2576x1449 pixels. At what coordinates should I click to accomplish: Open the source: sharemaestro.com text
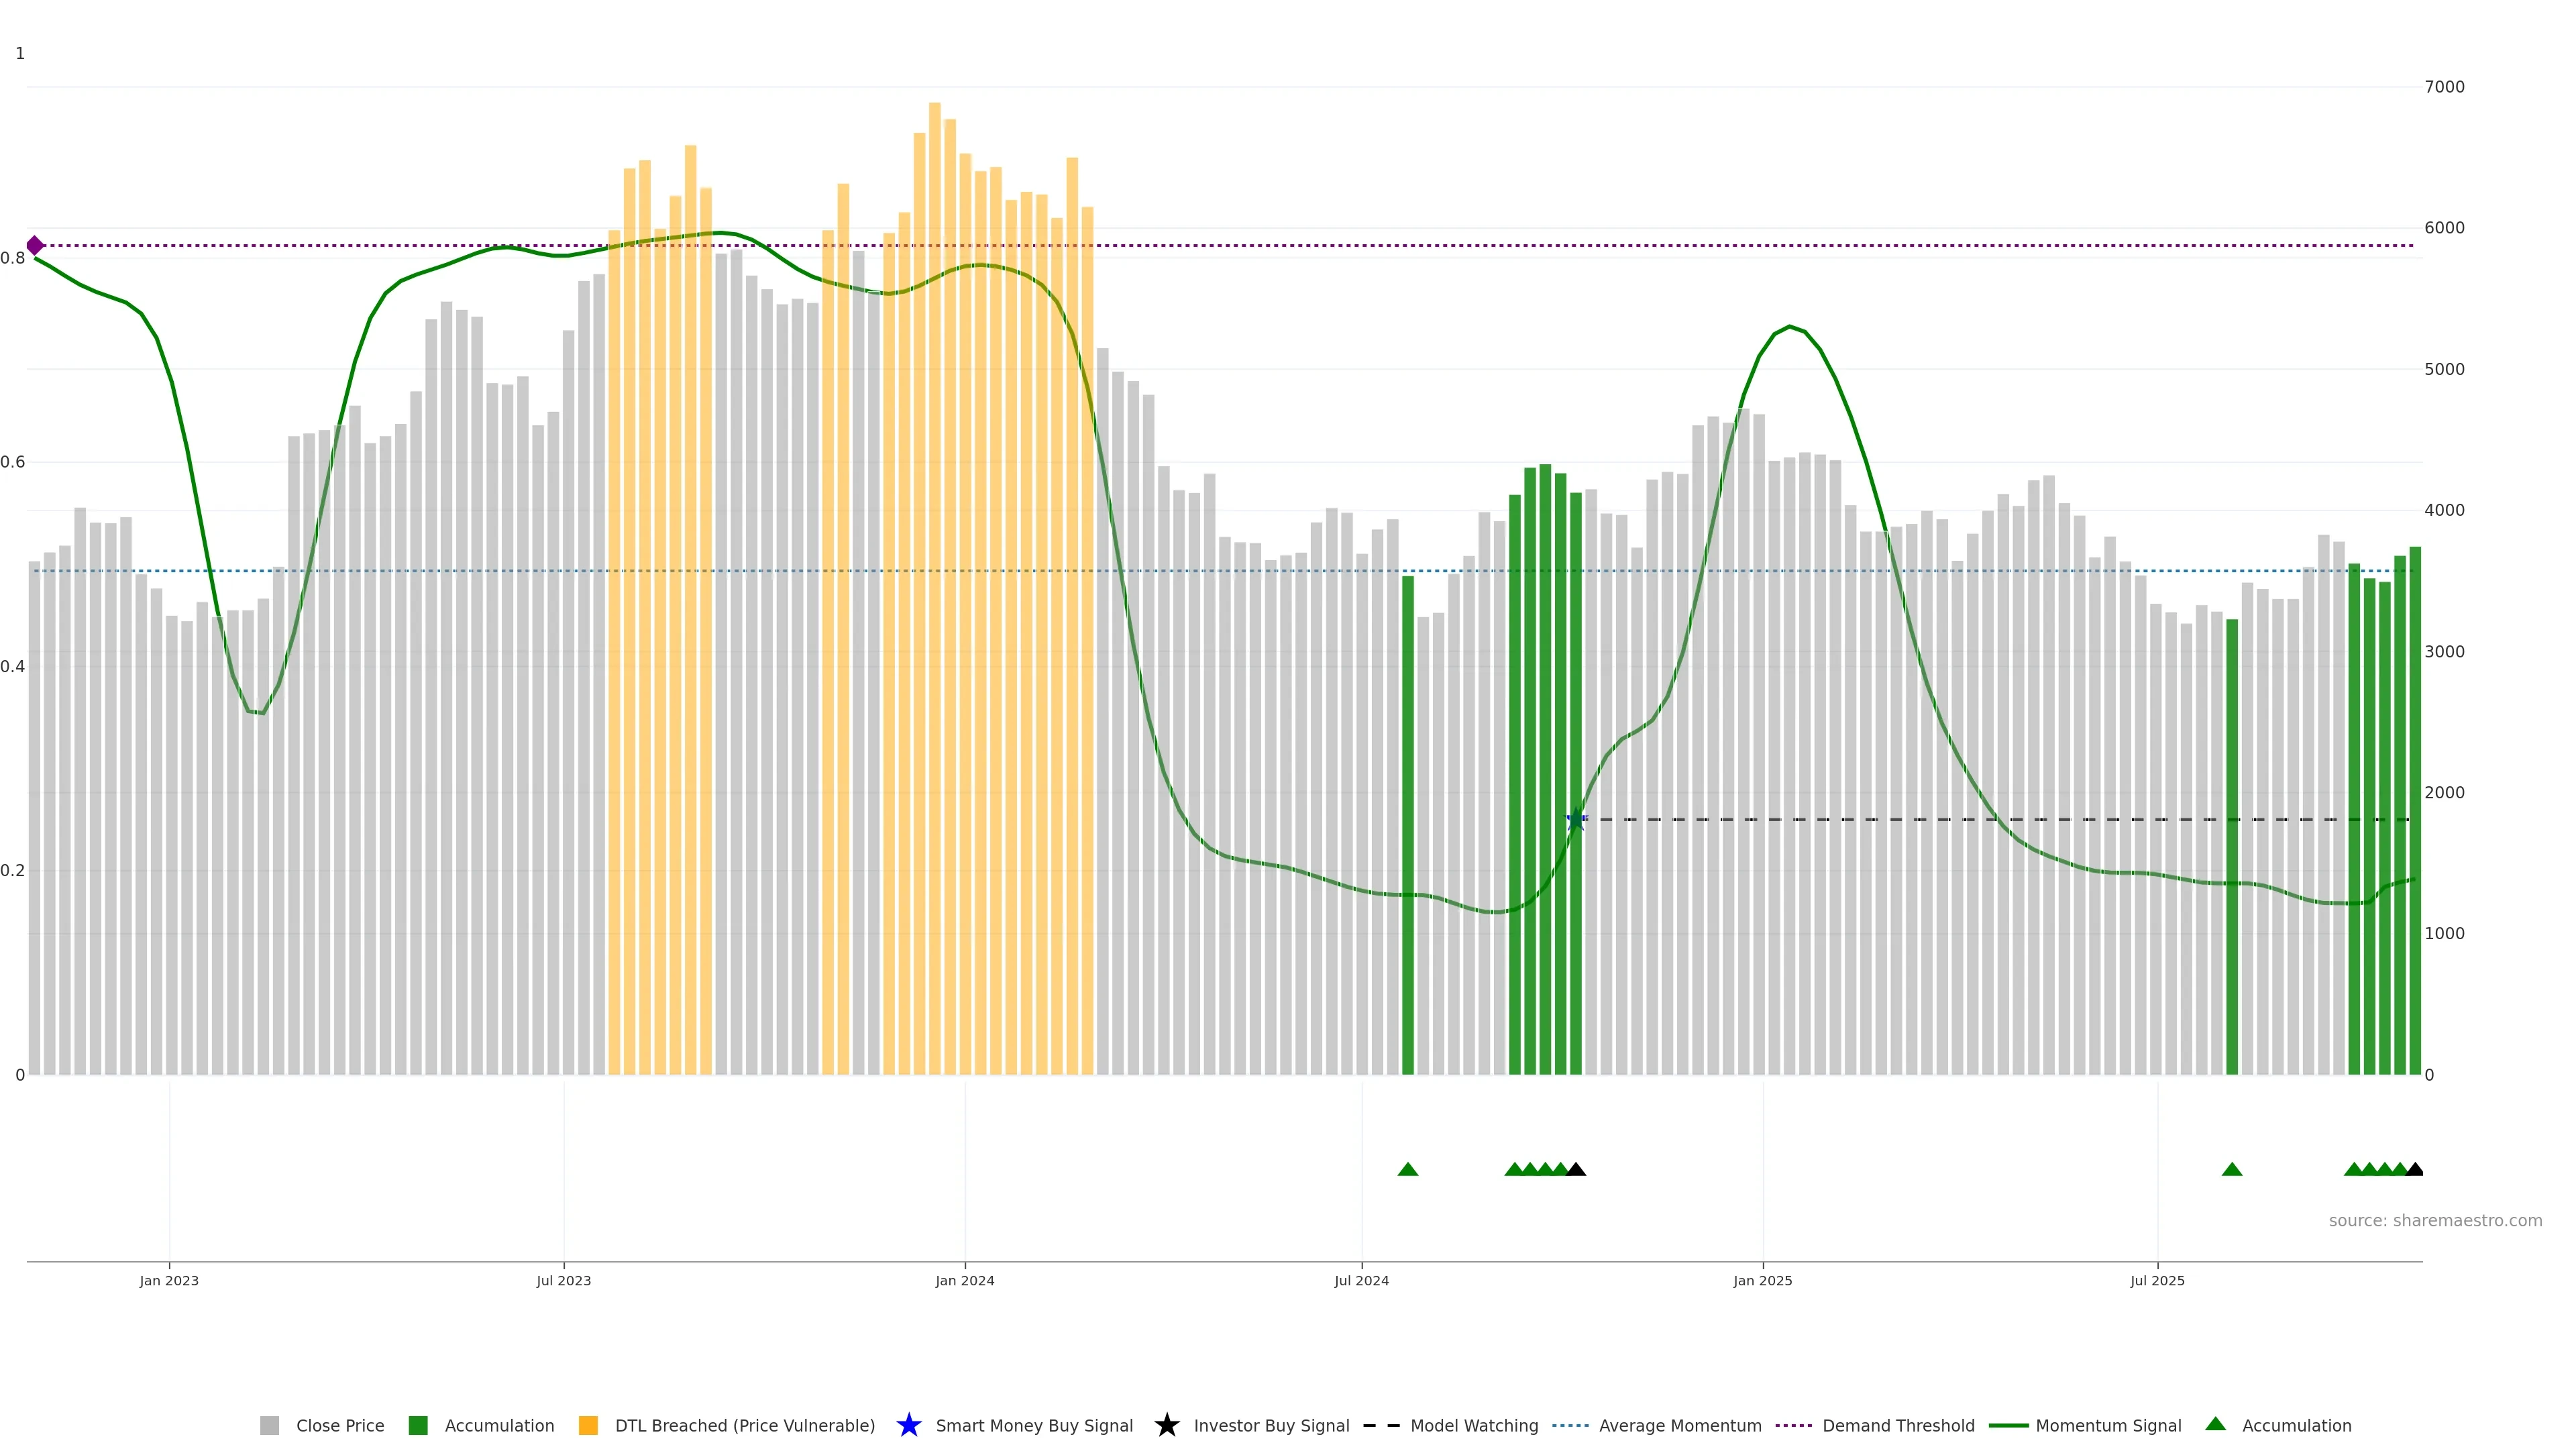(x=2435, y=1220)
